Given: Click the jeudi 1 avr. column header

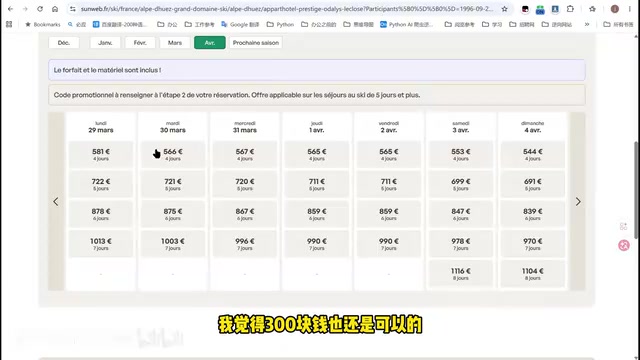Looking at the screenshot, I should click(x=317, y=127).
